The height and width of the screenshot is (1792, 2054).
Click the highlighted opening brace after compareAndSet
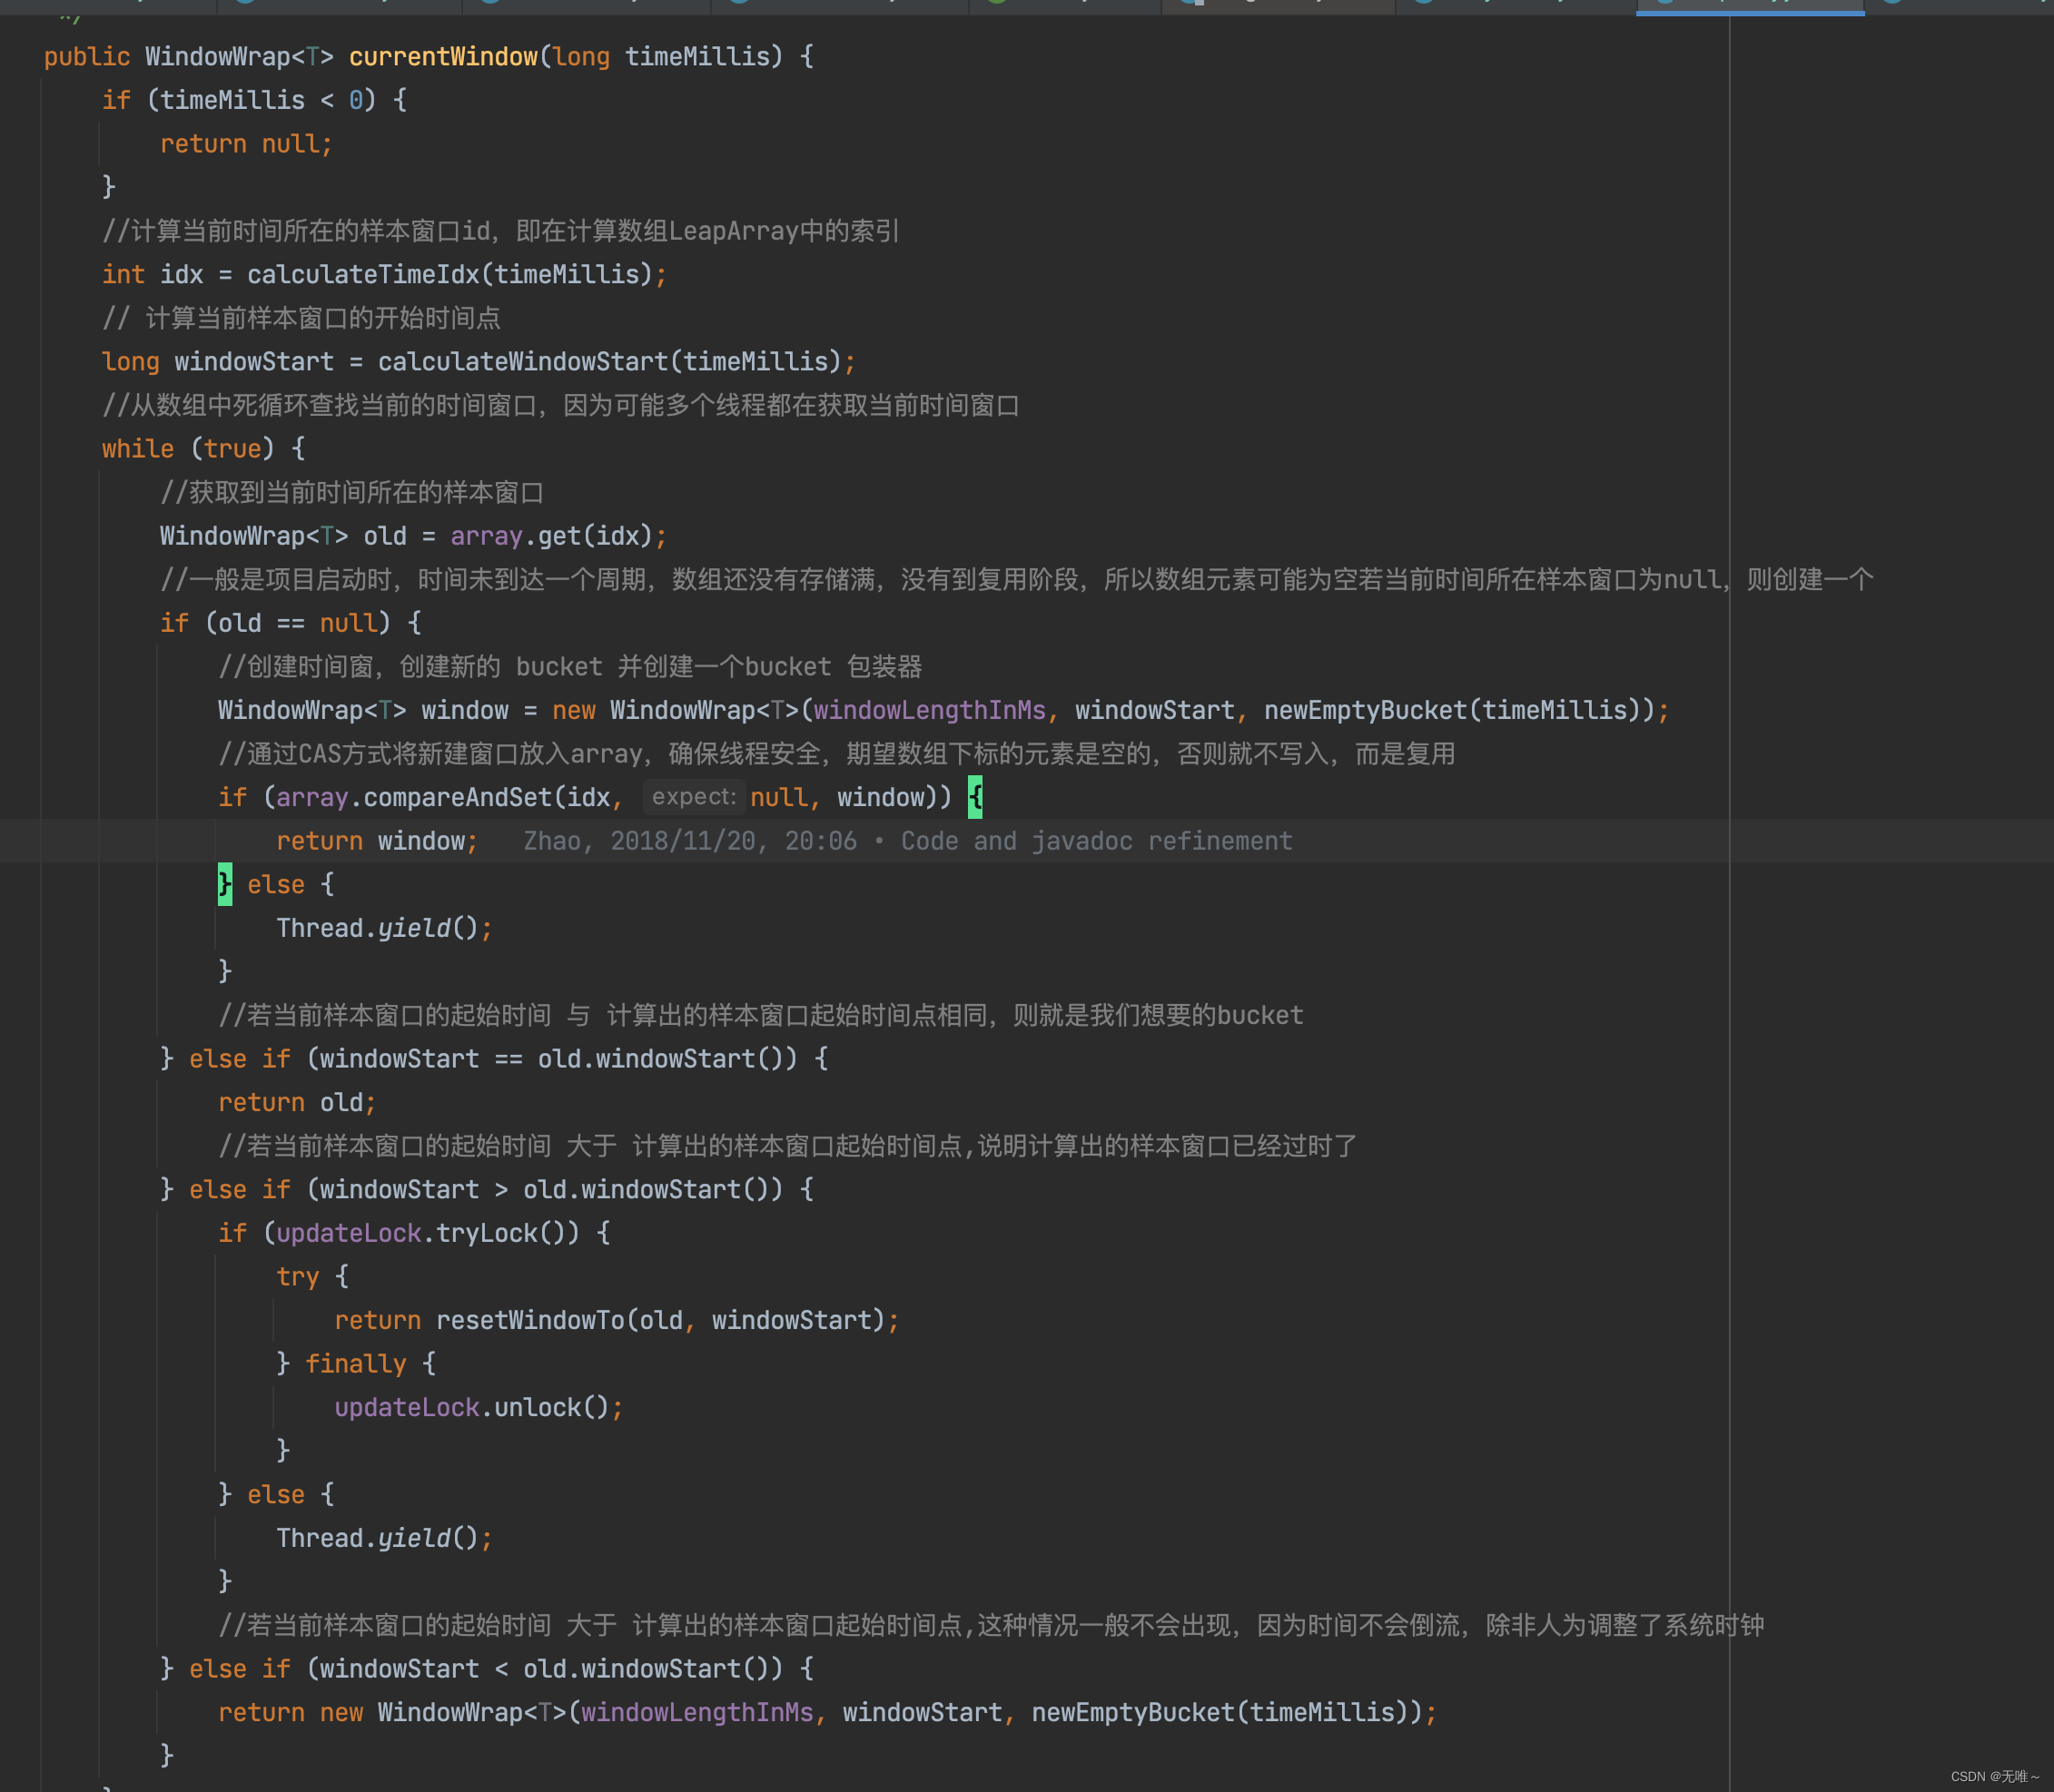[x=975, y=797]
